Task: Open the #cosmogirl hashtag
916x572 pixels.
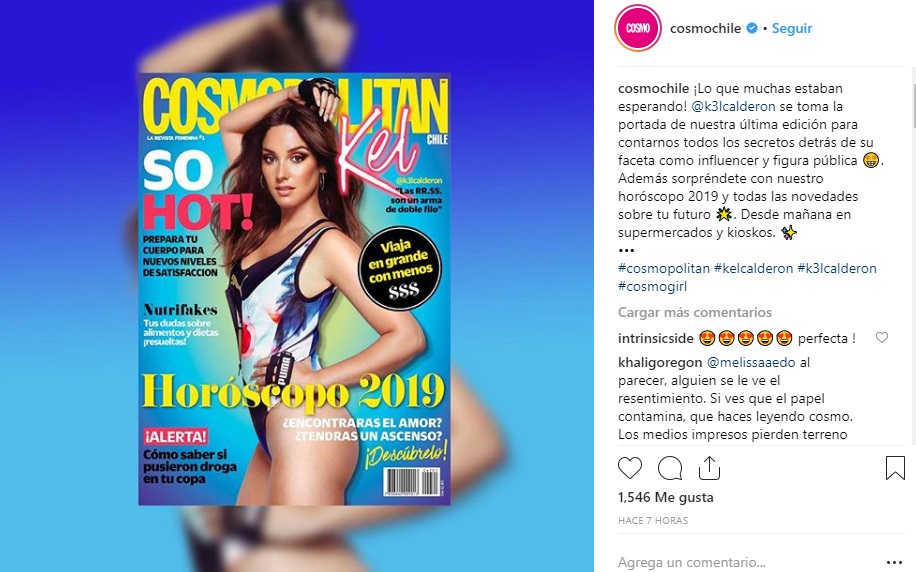Action: coord(653,286)
